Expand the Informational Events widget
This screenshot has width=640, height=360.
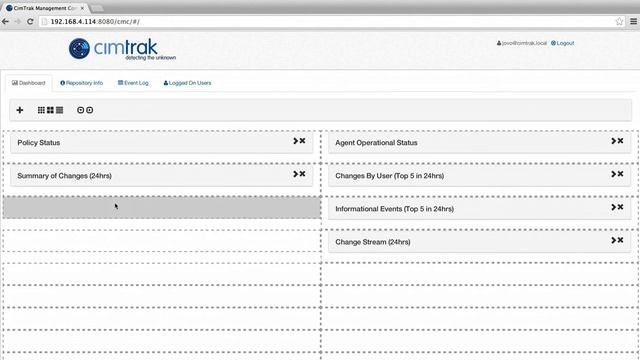[x=613, y=207]
